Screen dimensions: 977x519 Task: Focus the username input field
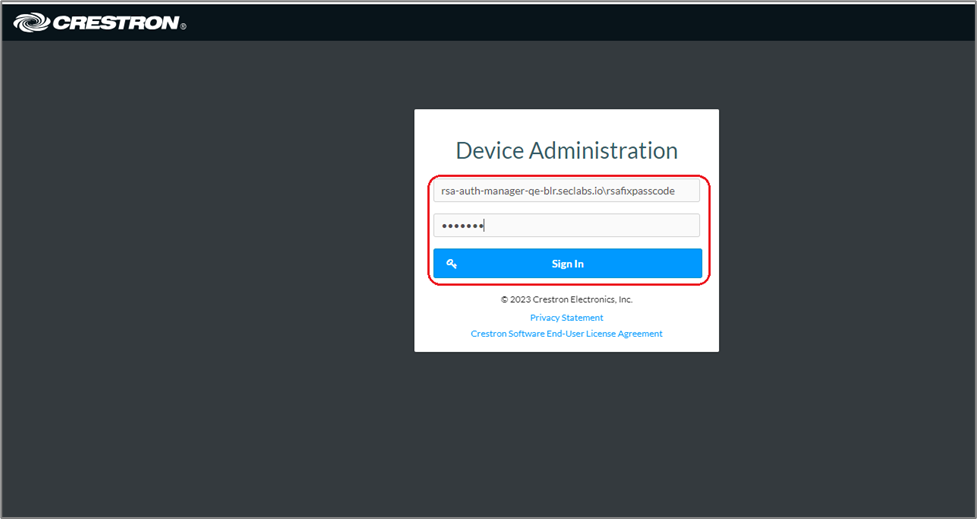tap(566, 190)
